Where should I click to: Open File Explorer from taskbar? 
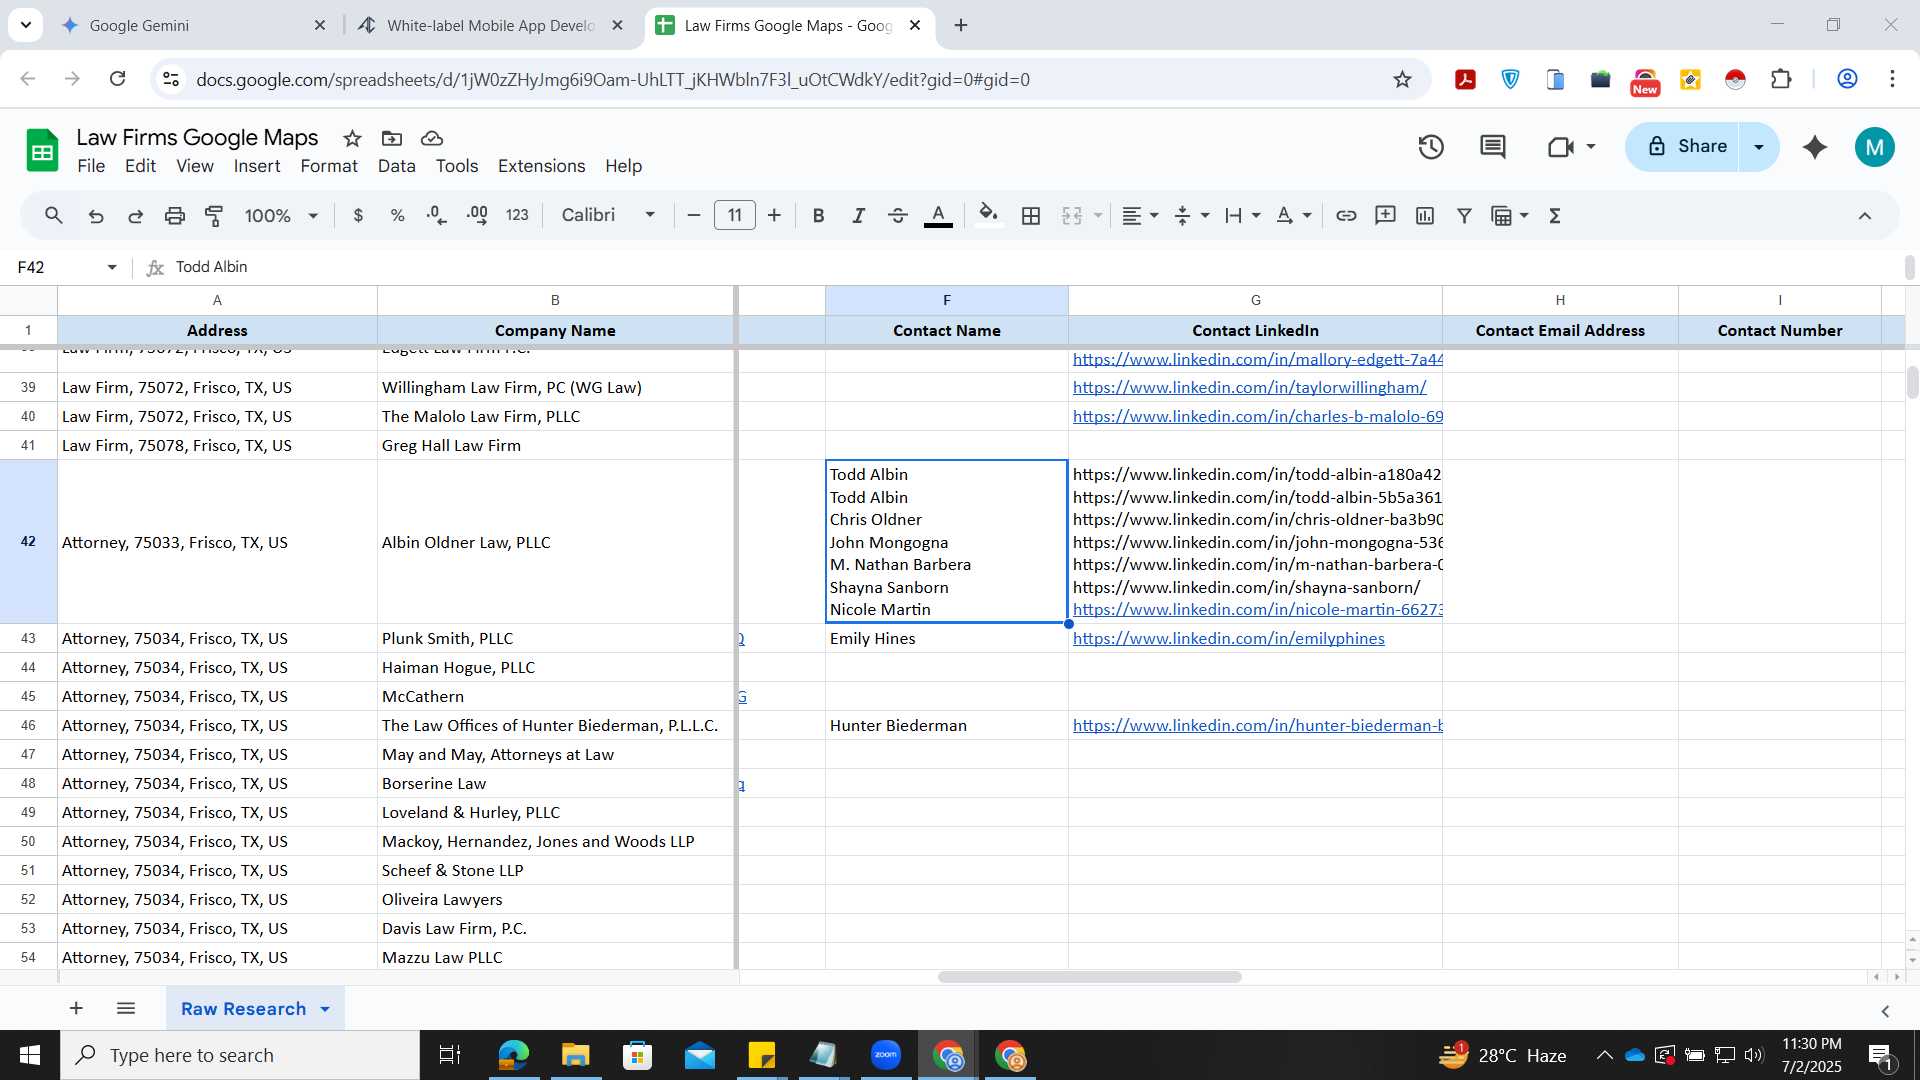(575, 1055)
